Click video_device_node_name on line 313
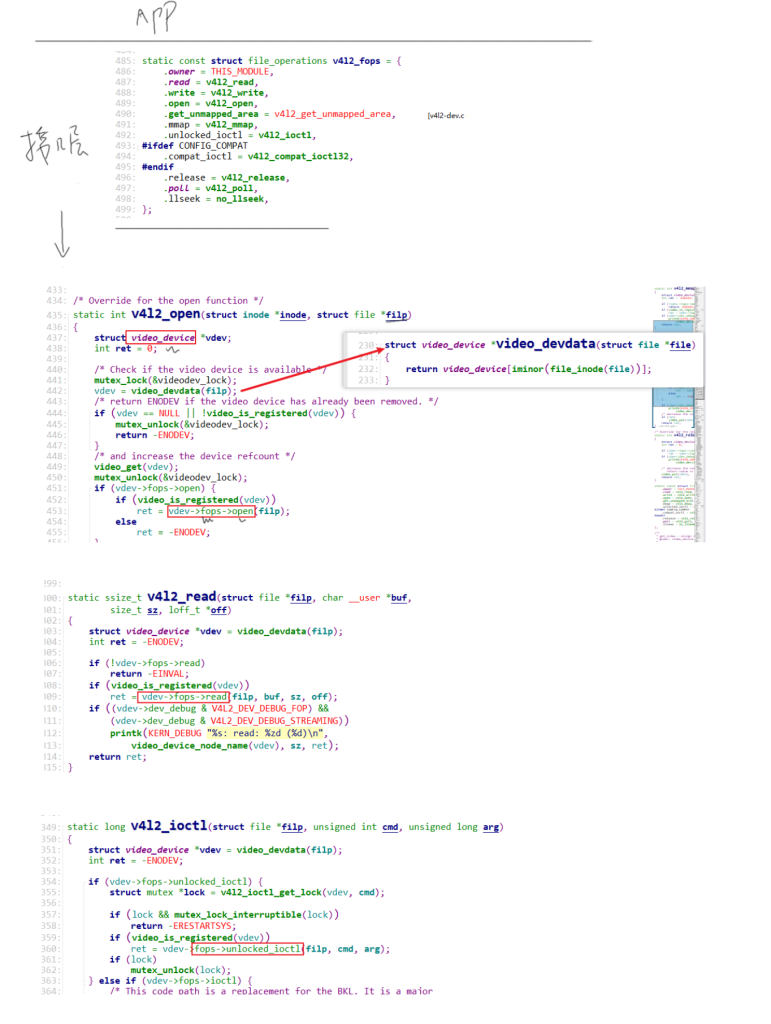This screenshot has width=771, height=1024. coord(190,745)
